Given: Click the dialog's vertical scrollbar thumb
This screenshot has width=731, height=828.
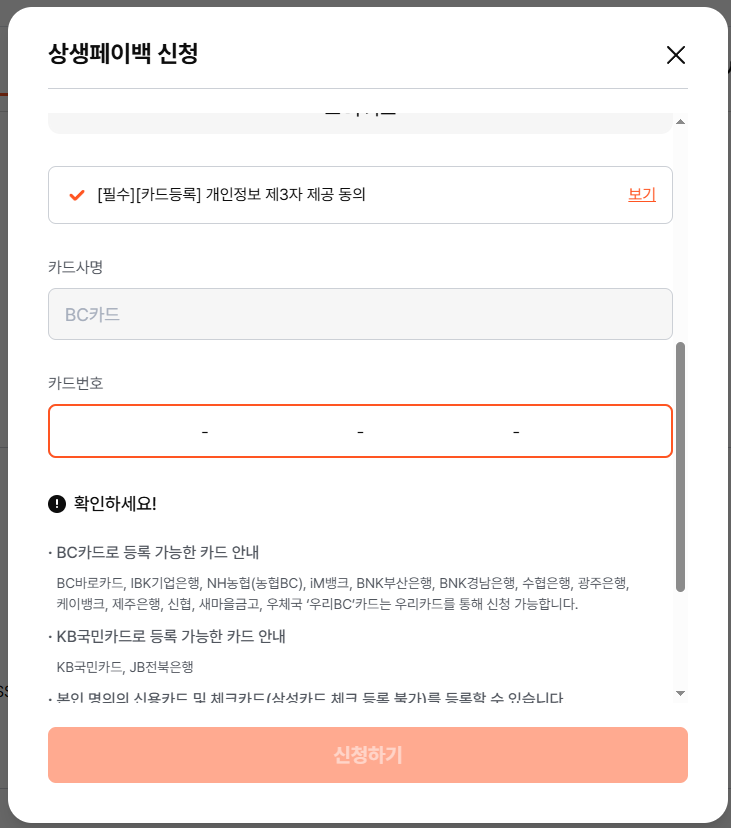Looking at the screenshot, I should click(681, 465).
